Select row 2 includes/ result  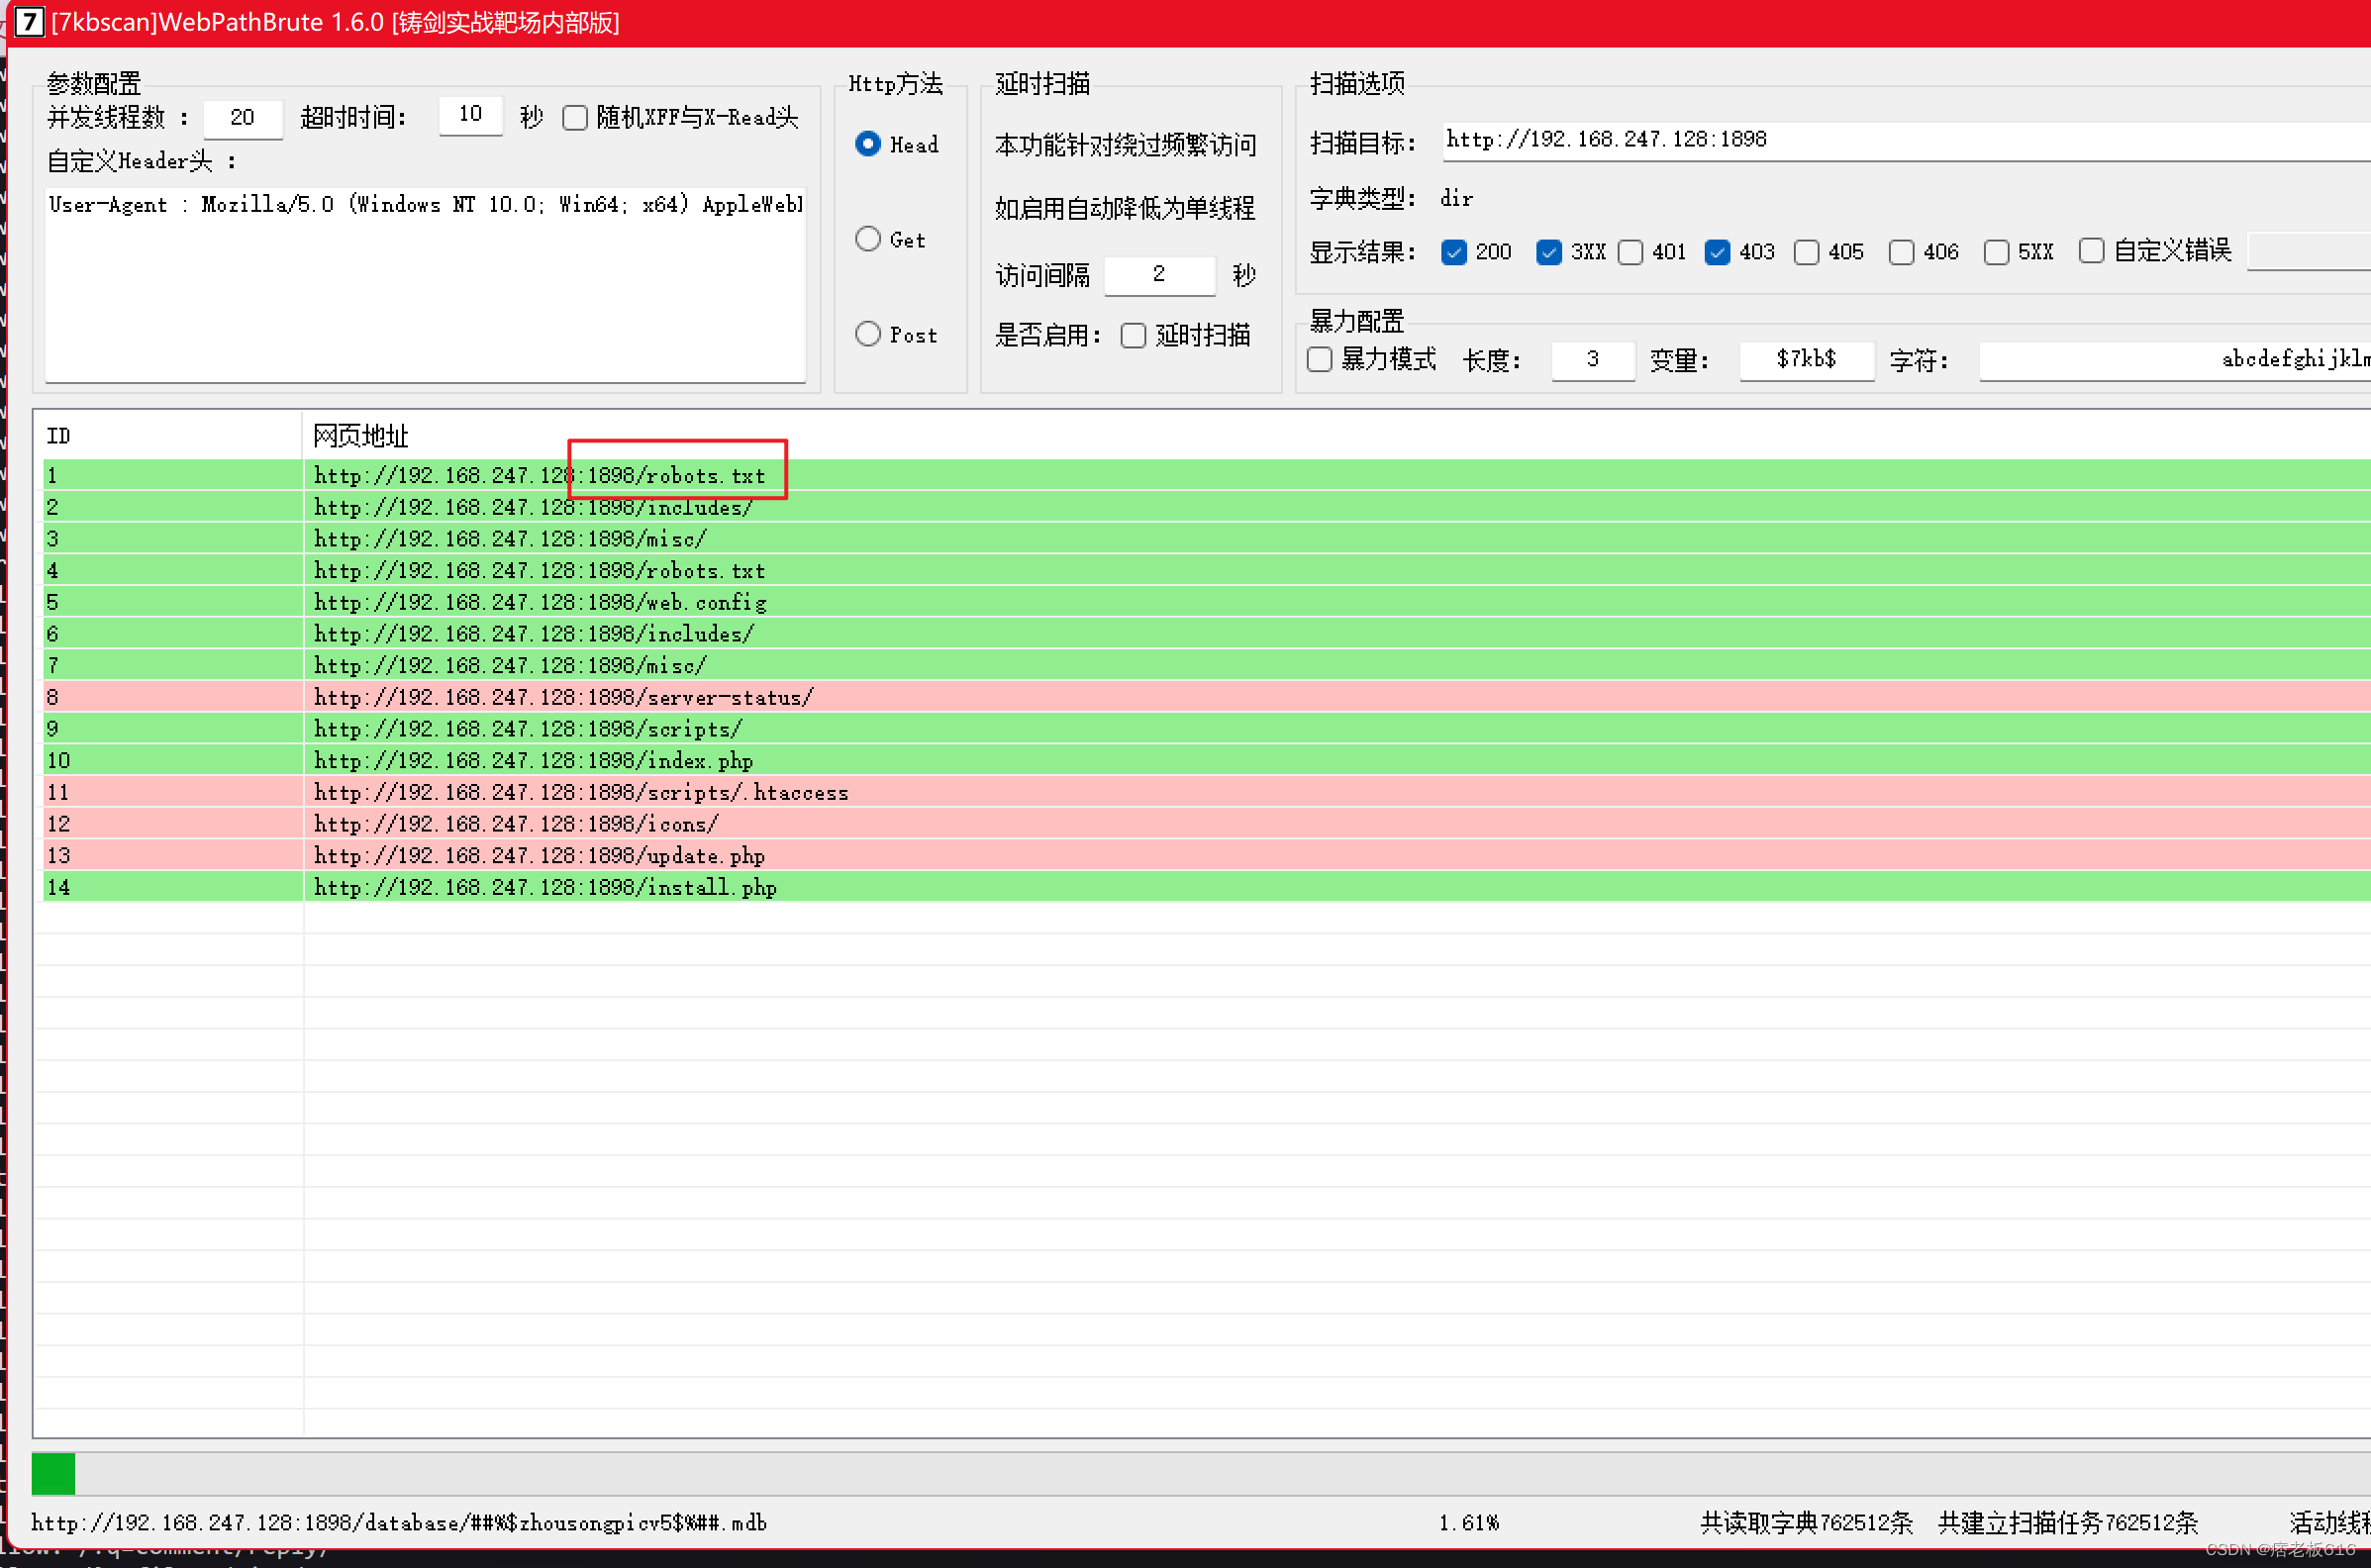point(1207,507)
